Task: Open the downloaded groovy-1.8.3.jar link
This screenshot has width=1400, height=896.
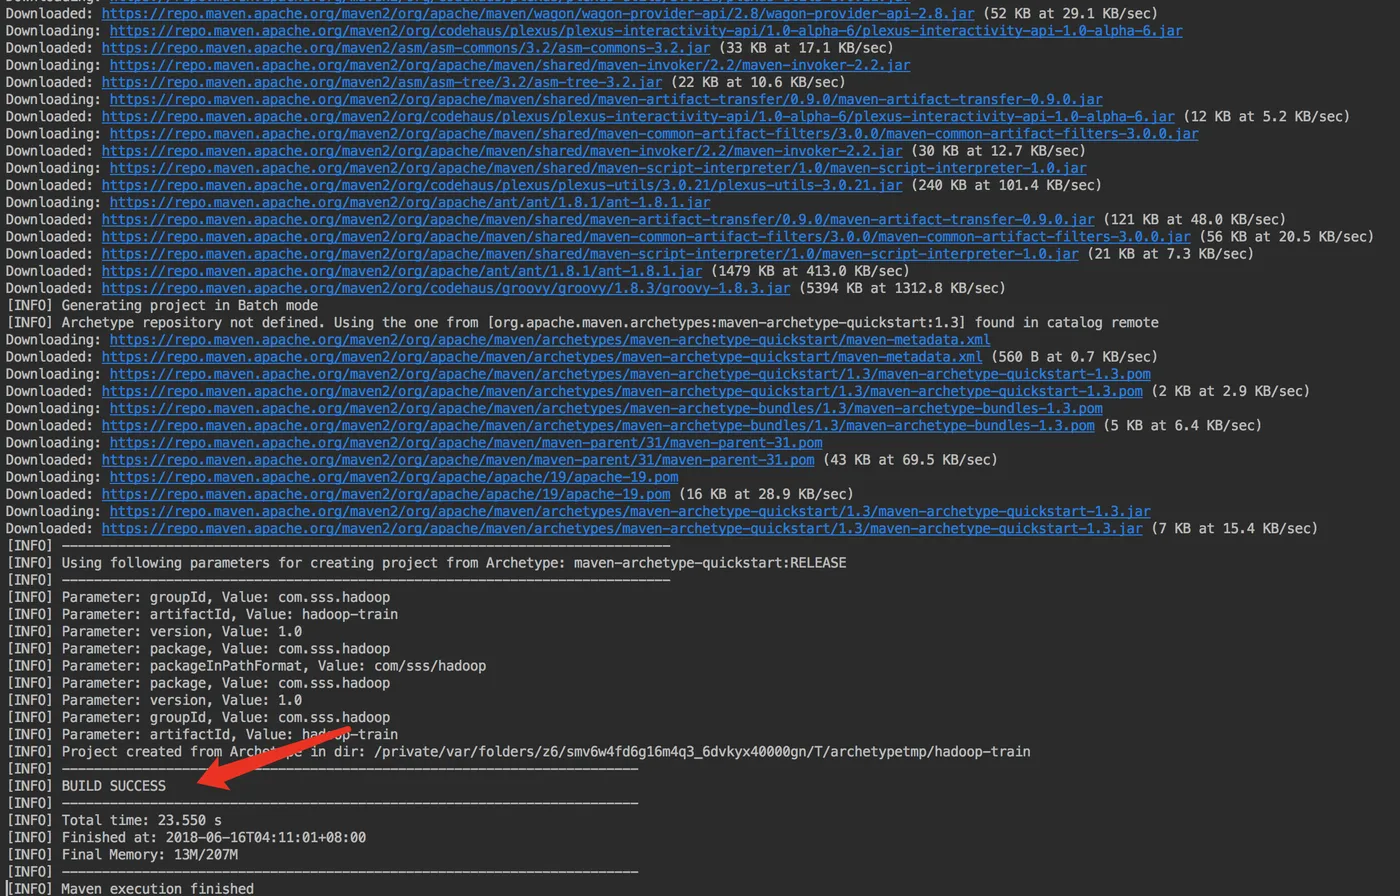Action: [x=446, y=288]
